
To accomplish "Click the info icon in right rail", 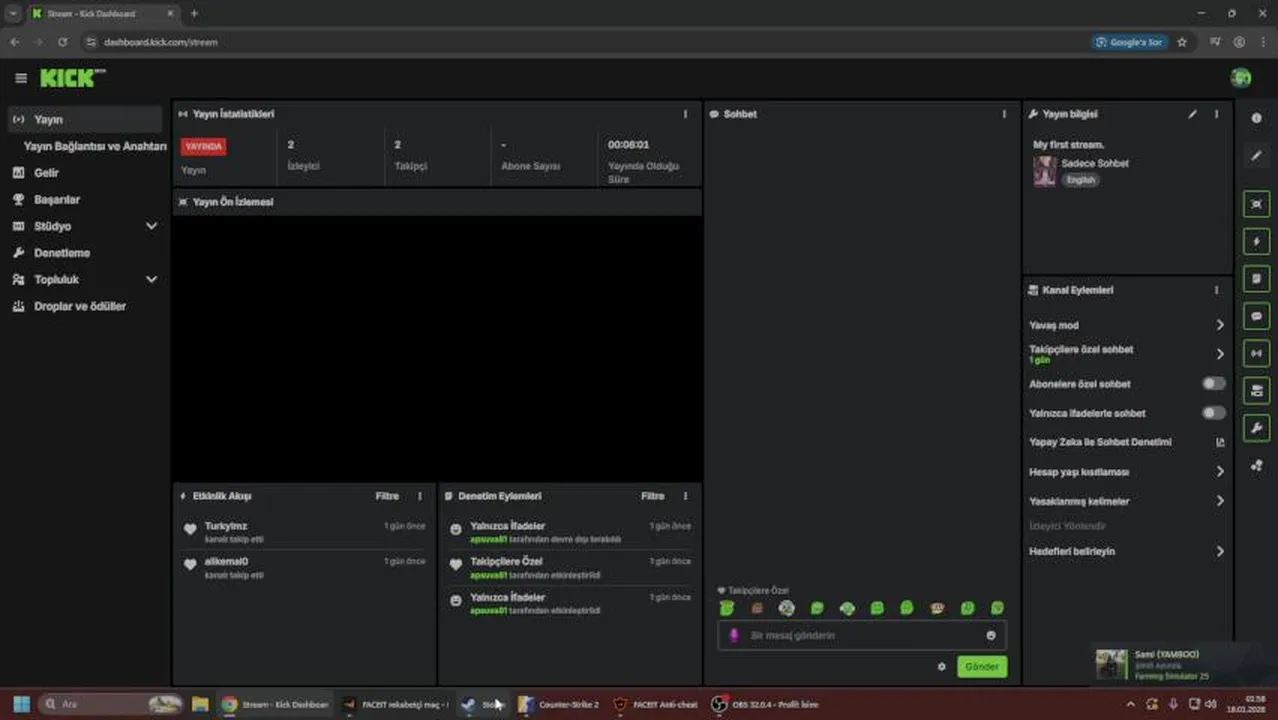I will [x=1256, y=118].
